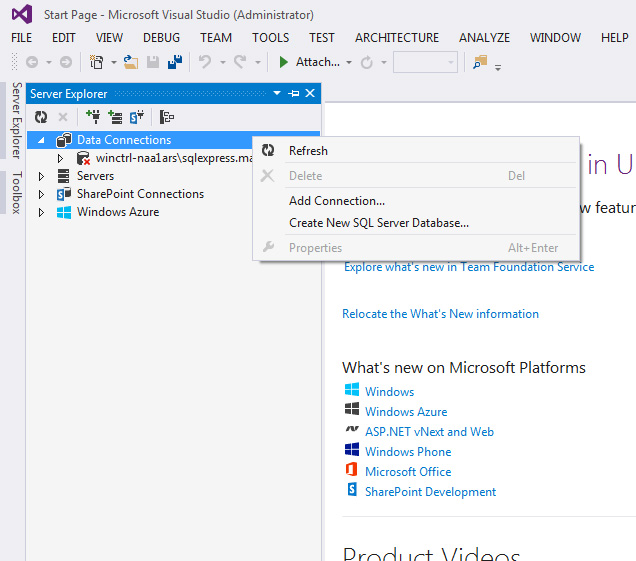The height and width of the screenshot is (561, 636).
Task: Expand the Windows Azure tree node
Action: click(x=41, y=213)
